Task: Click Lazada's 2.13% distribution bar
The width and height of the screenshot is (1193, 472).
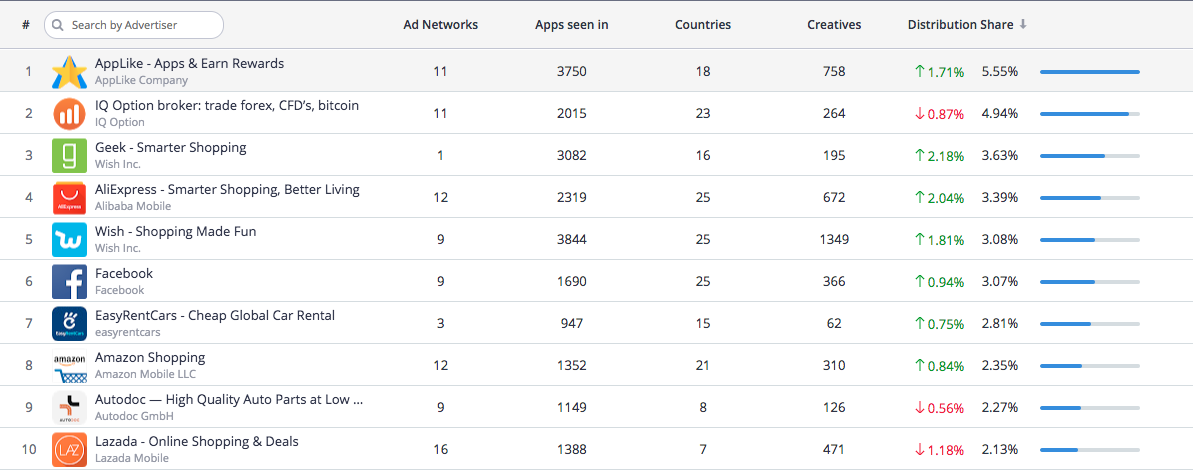Action: point(1090,450)
